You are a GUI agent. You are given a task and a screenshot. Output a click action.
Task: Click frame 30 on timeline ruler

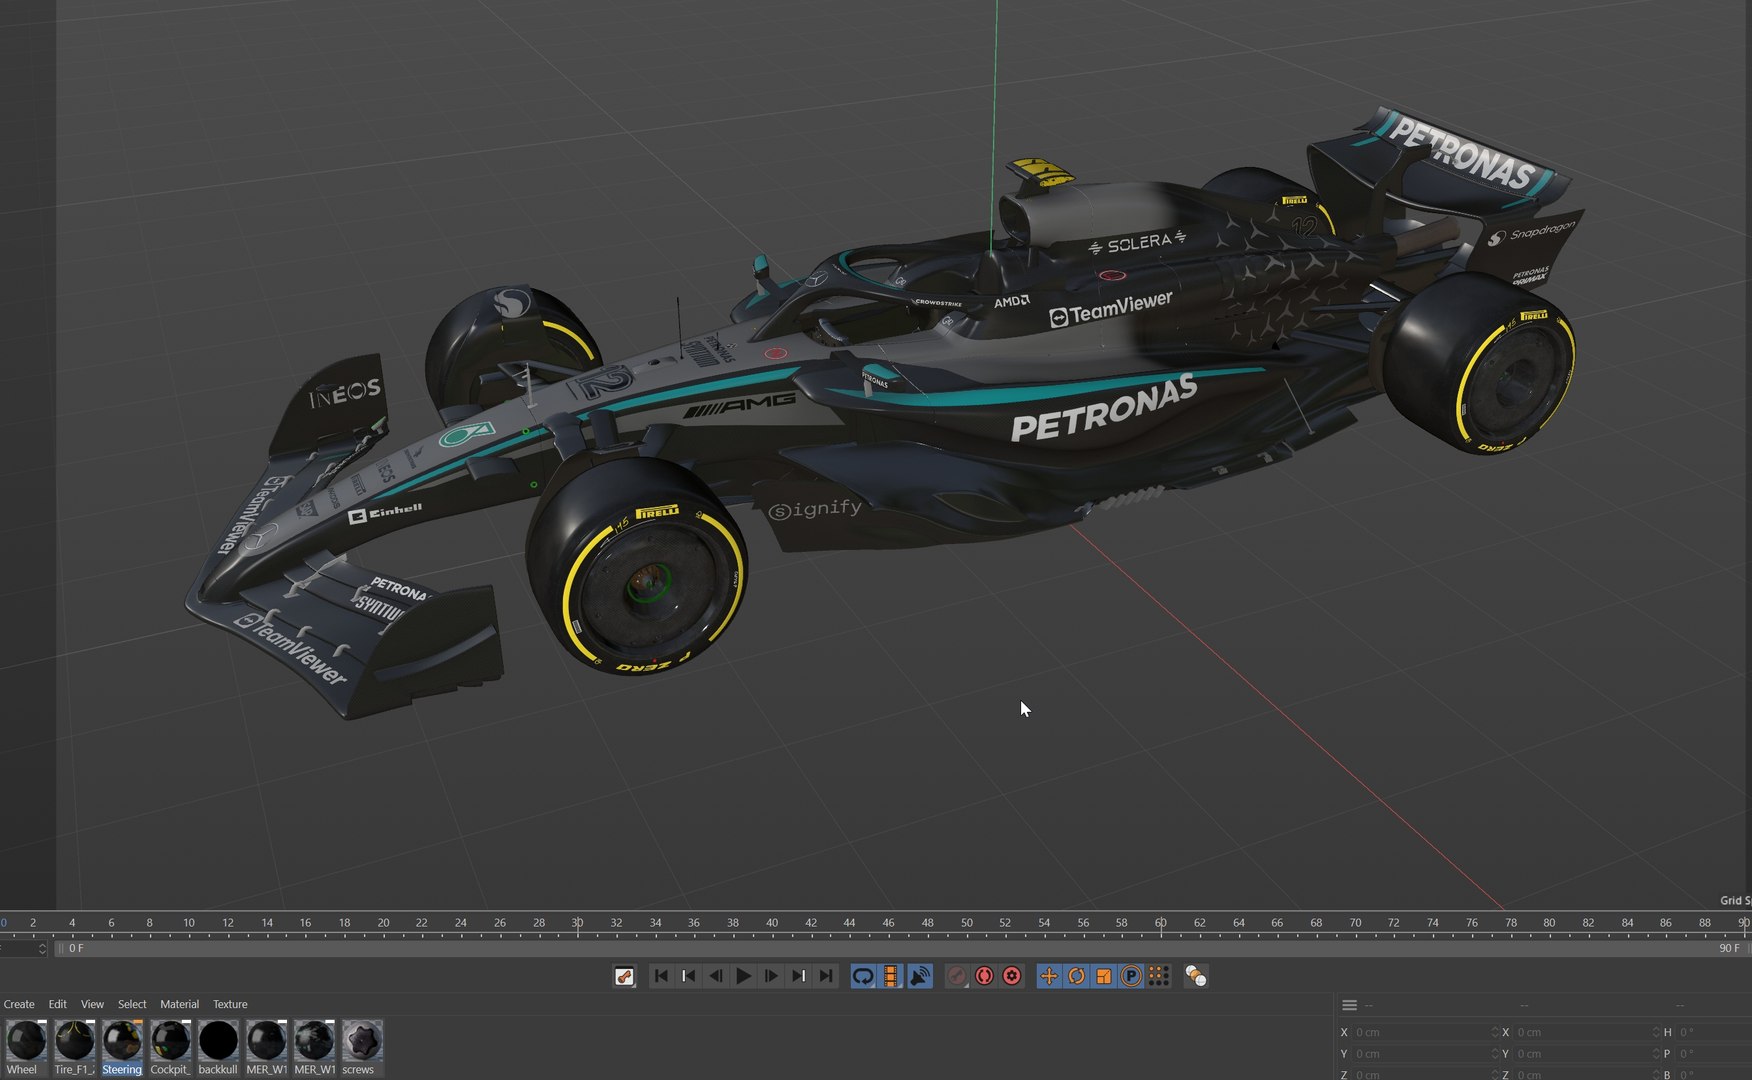coord(577,923)
